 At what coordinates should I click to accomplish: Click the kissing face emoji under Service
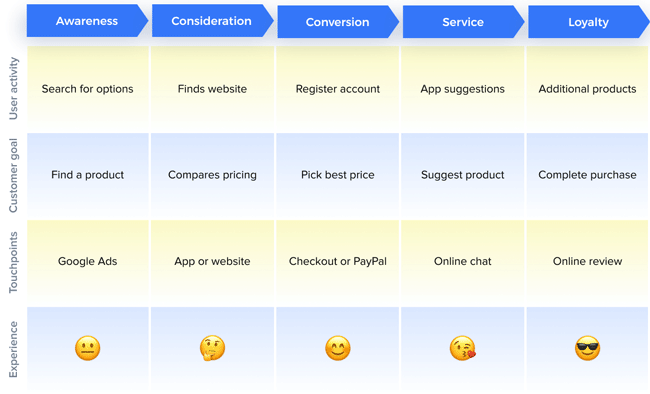[x=463, y=348]
